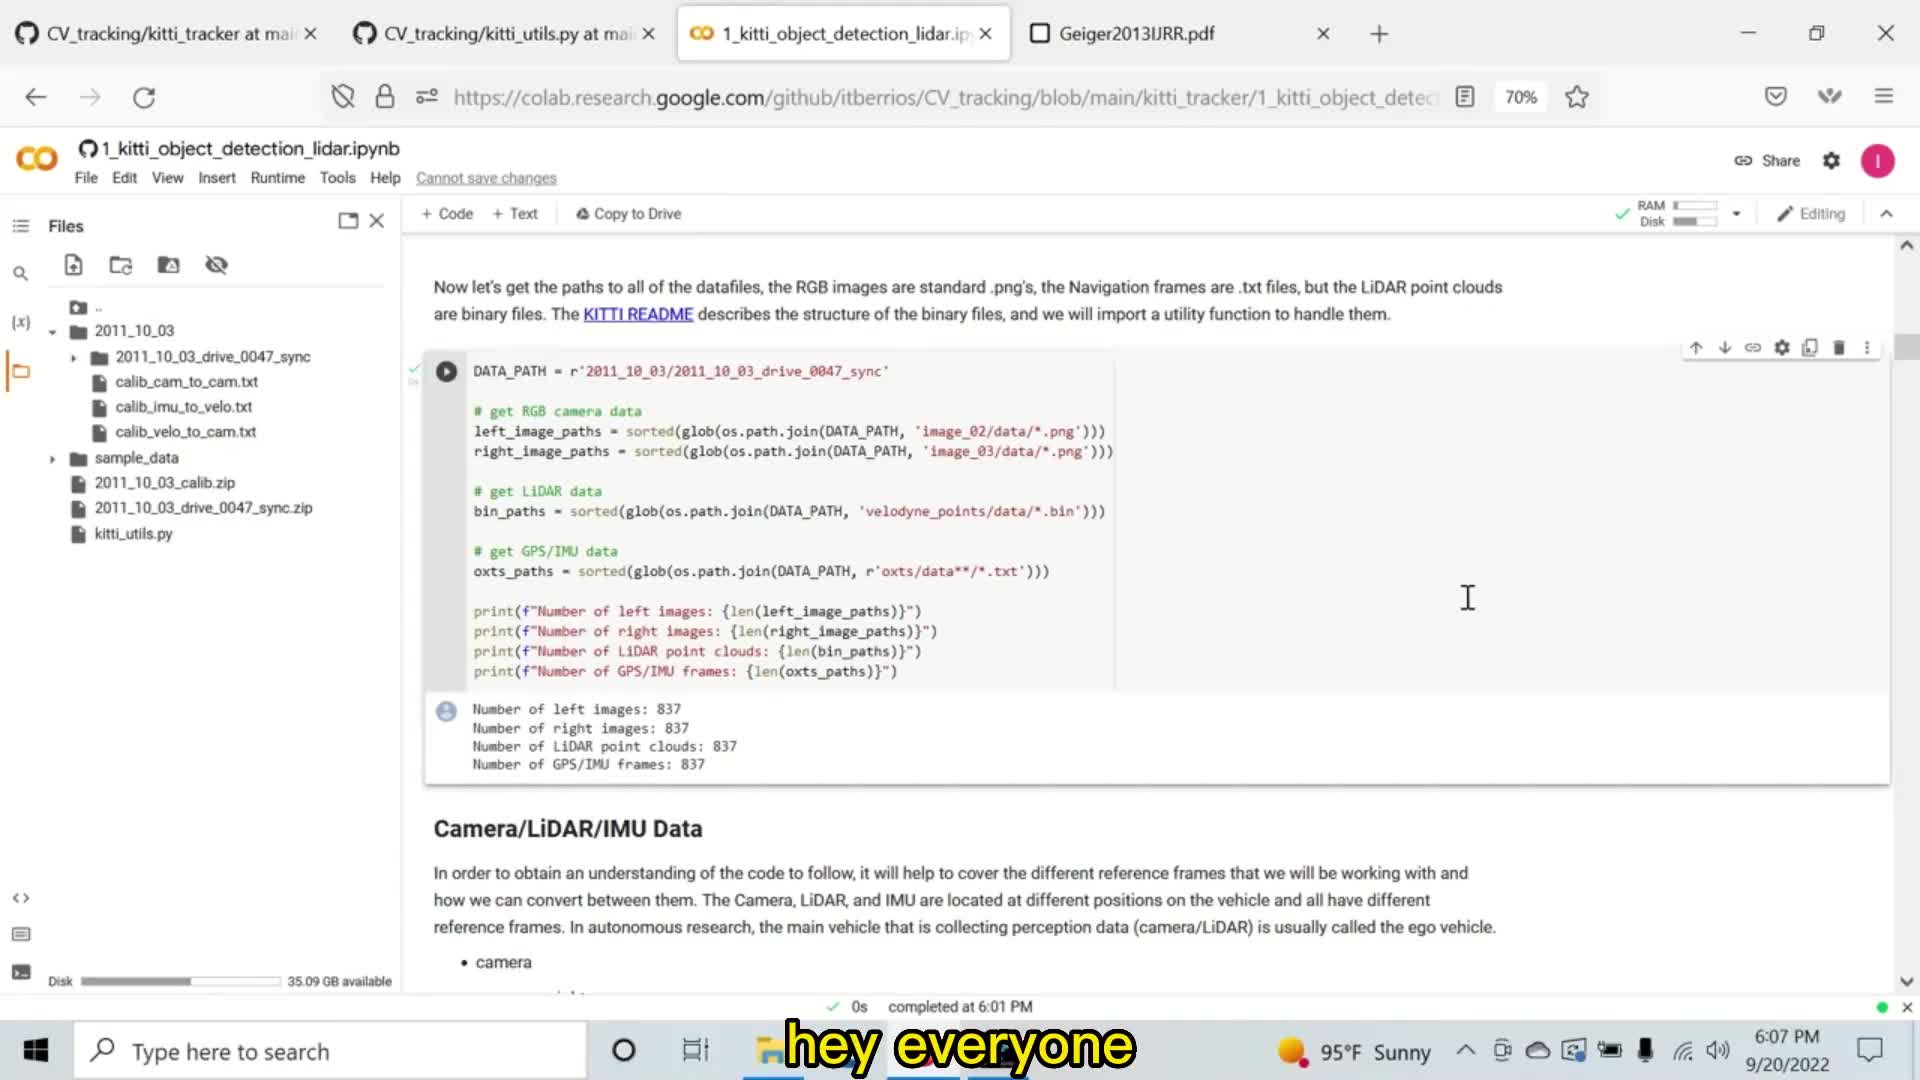Open Files panel in new window
The height and width of the screenshot is (1080, 1920).
tap(348, 221)
